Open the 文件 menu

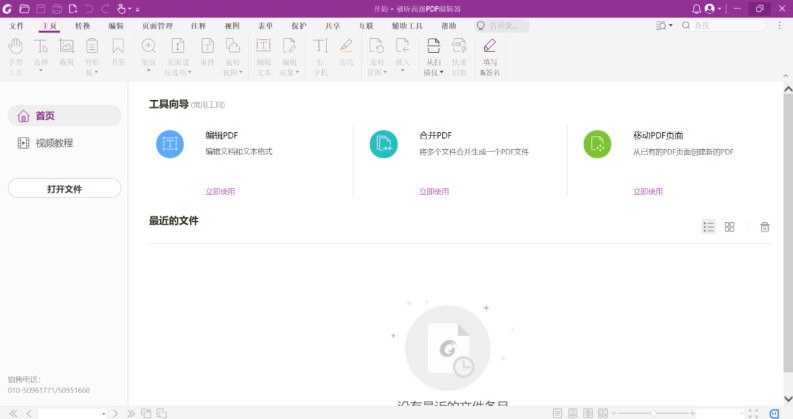[17, 25]
